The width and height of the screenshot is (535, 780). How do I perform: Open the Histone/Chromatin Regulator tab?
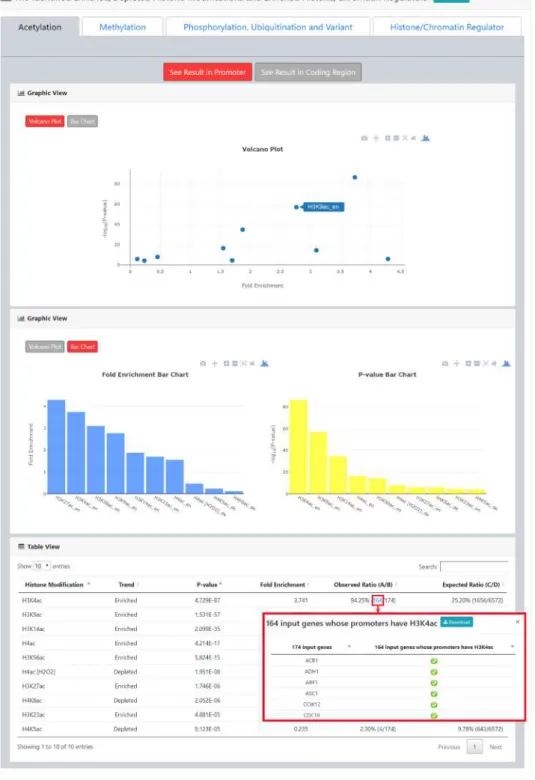(447, 27)
